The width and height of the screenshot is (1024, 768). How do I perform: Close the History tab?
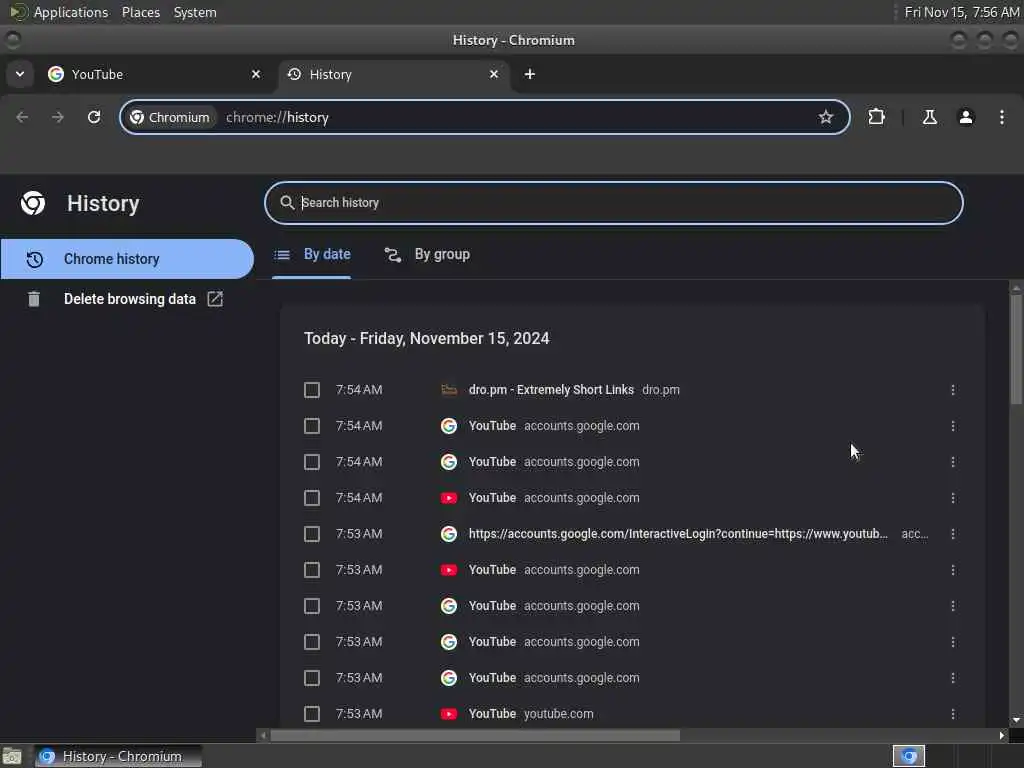(x=494, y=74)
